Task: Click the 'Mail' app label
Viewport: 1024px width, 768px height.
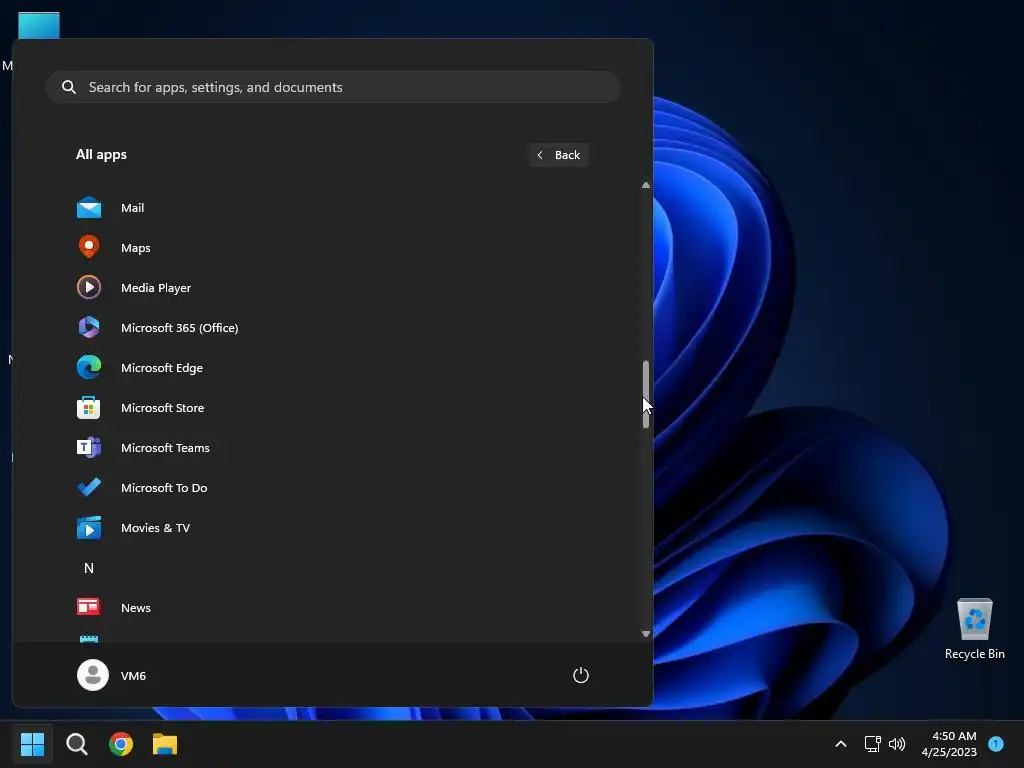Action: pyautogui.click(x=133, y=208)
